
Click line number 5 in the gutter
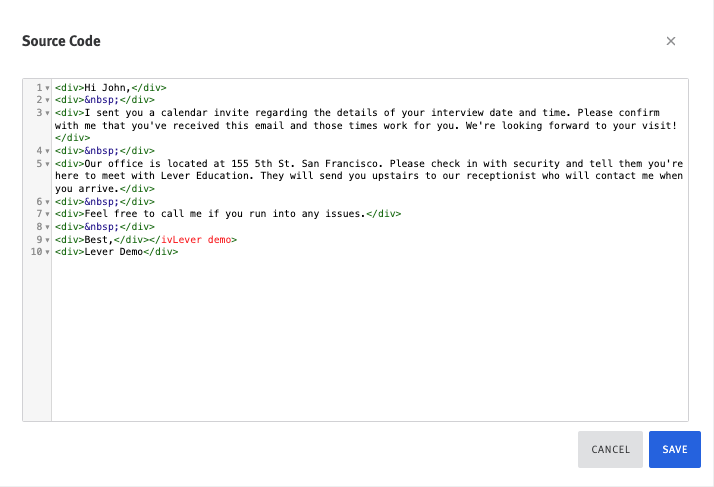click(x=39, y=164)
